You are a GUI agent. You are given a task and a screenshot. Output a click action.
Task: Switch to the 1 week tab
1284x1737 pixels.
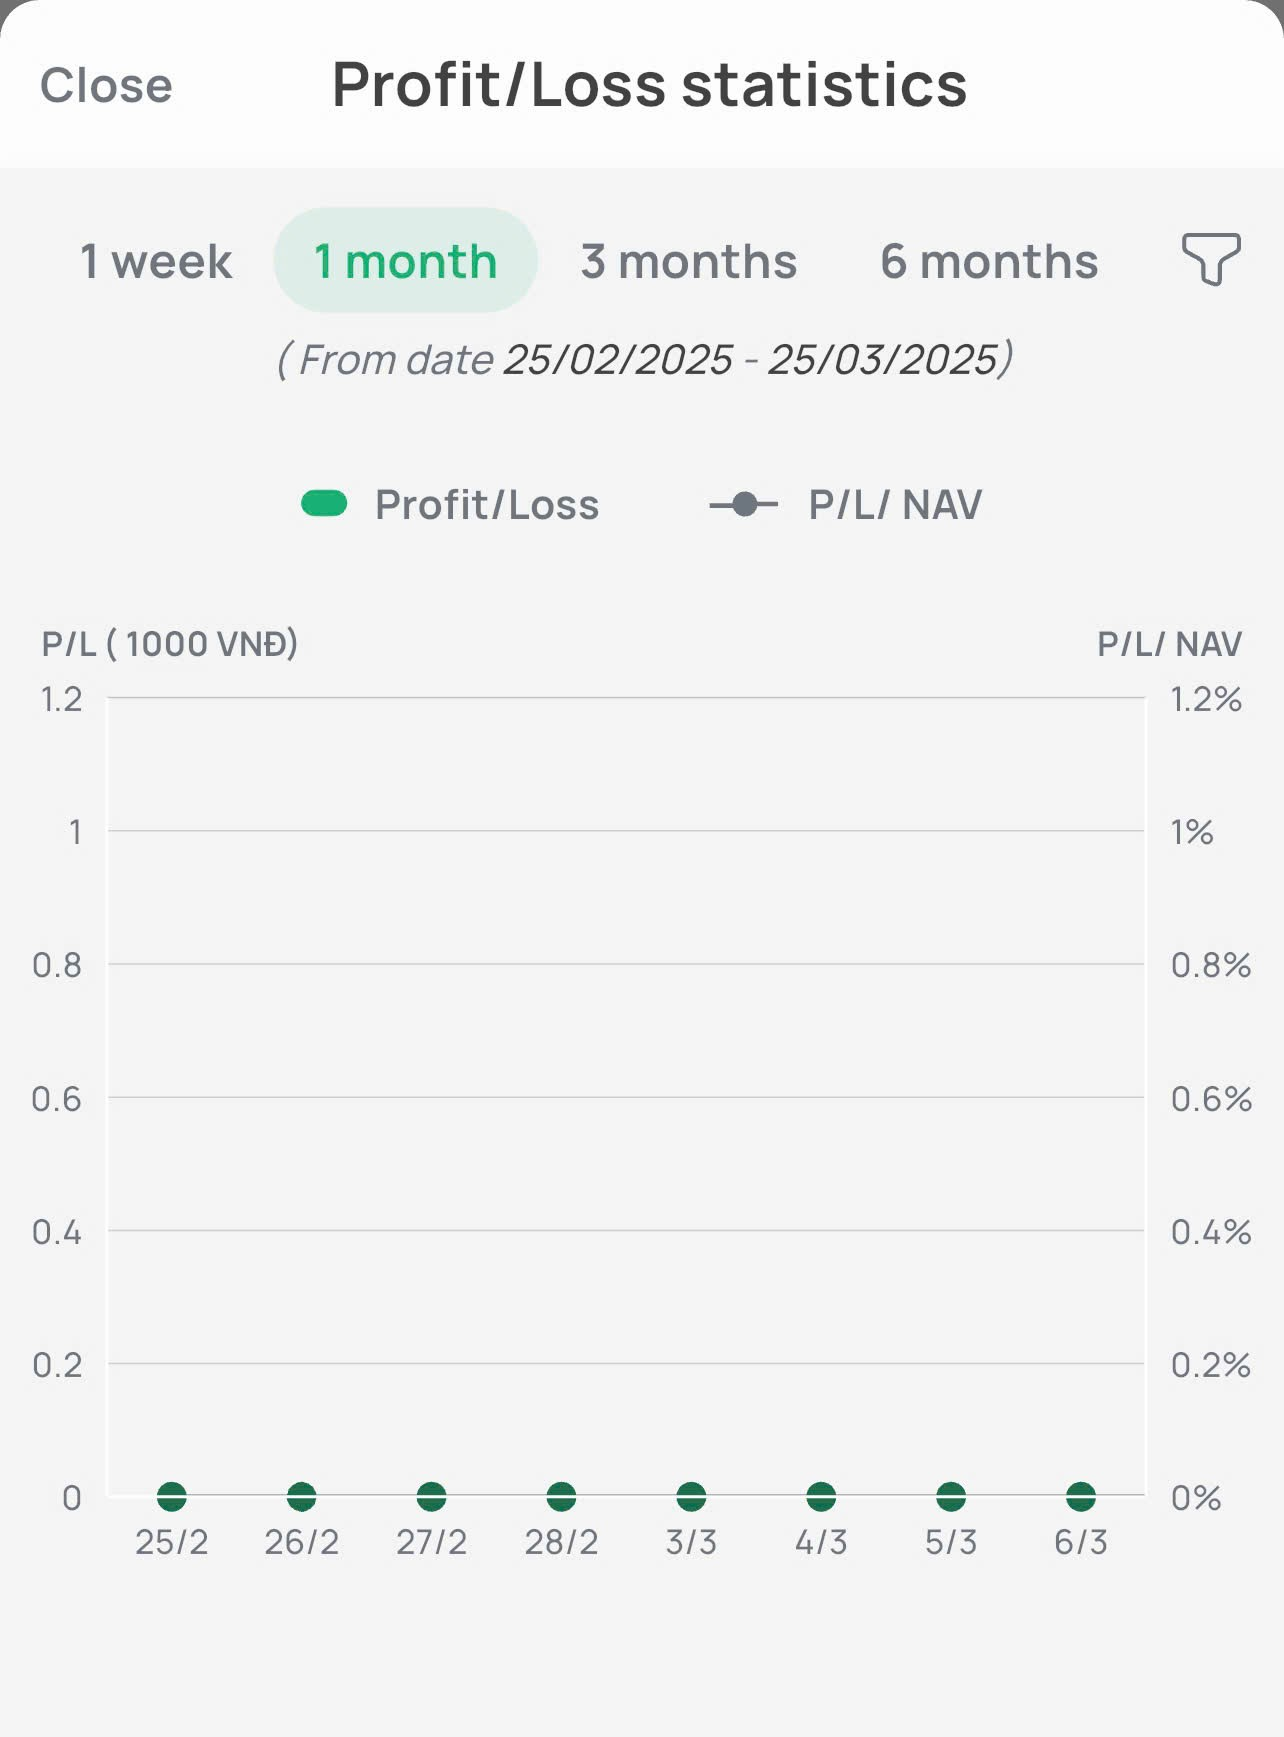point(156,262)
